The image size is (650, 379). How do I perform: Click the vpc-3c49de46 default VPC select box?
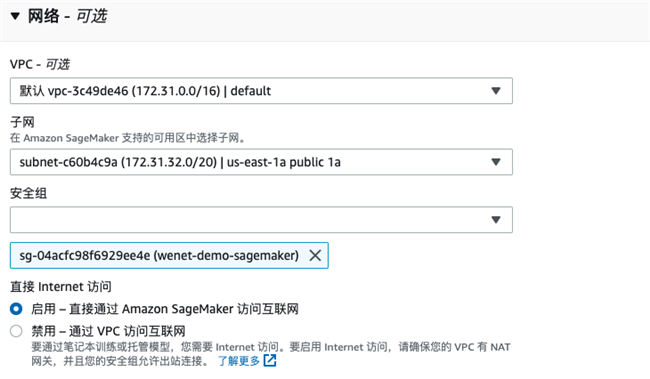pyautogui.click(x=261, y=91)
